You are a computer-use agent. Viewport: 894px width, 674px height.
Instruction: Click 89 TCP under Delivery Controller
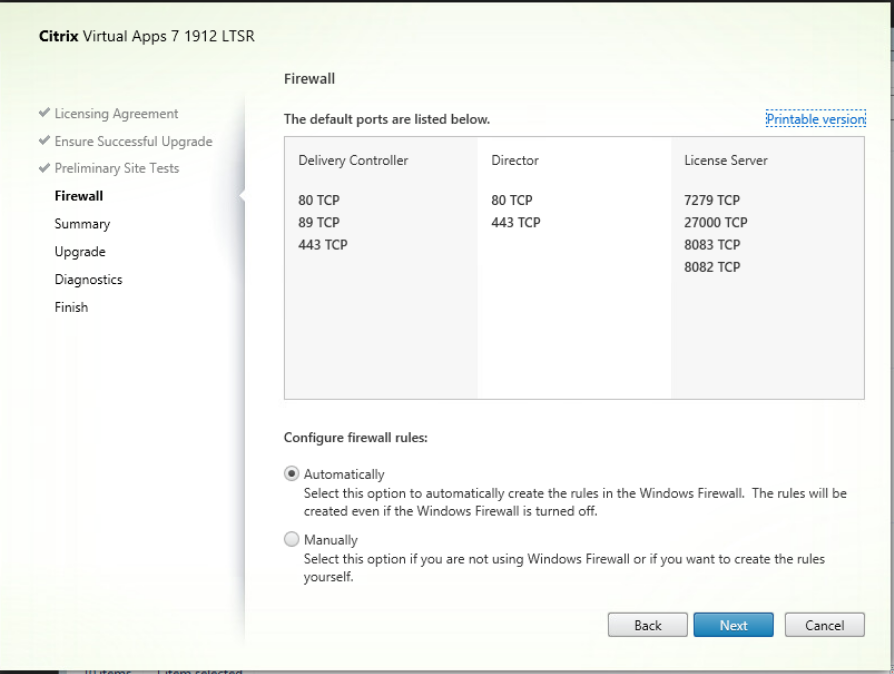(319, 222)
